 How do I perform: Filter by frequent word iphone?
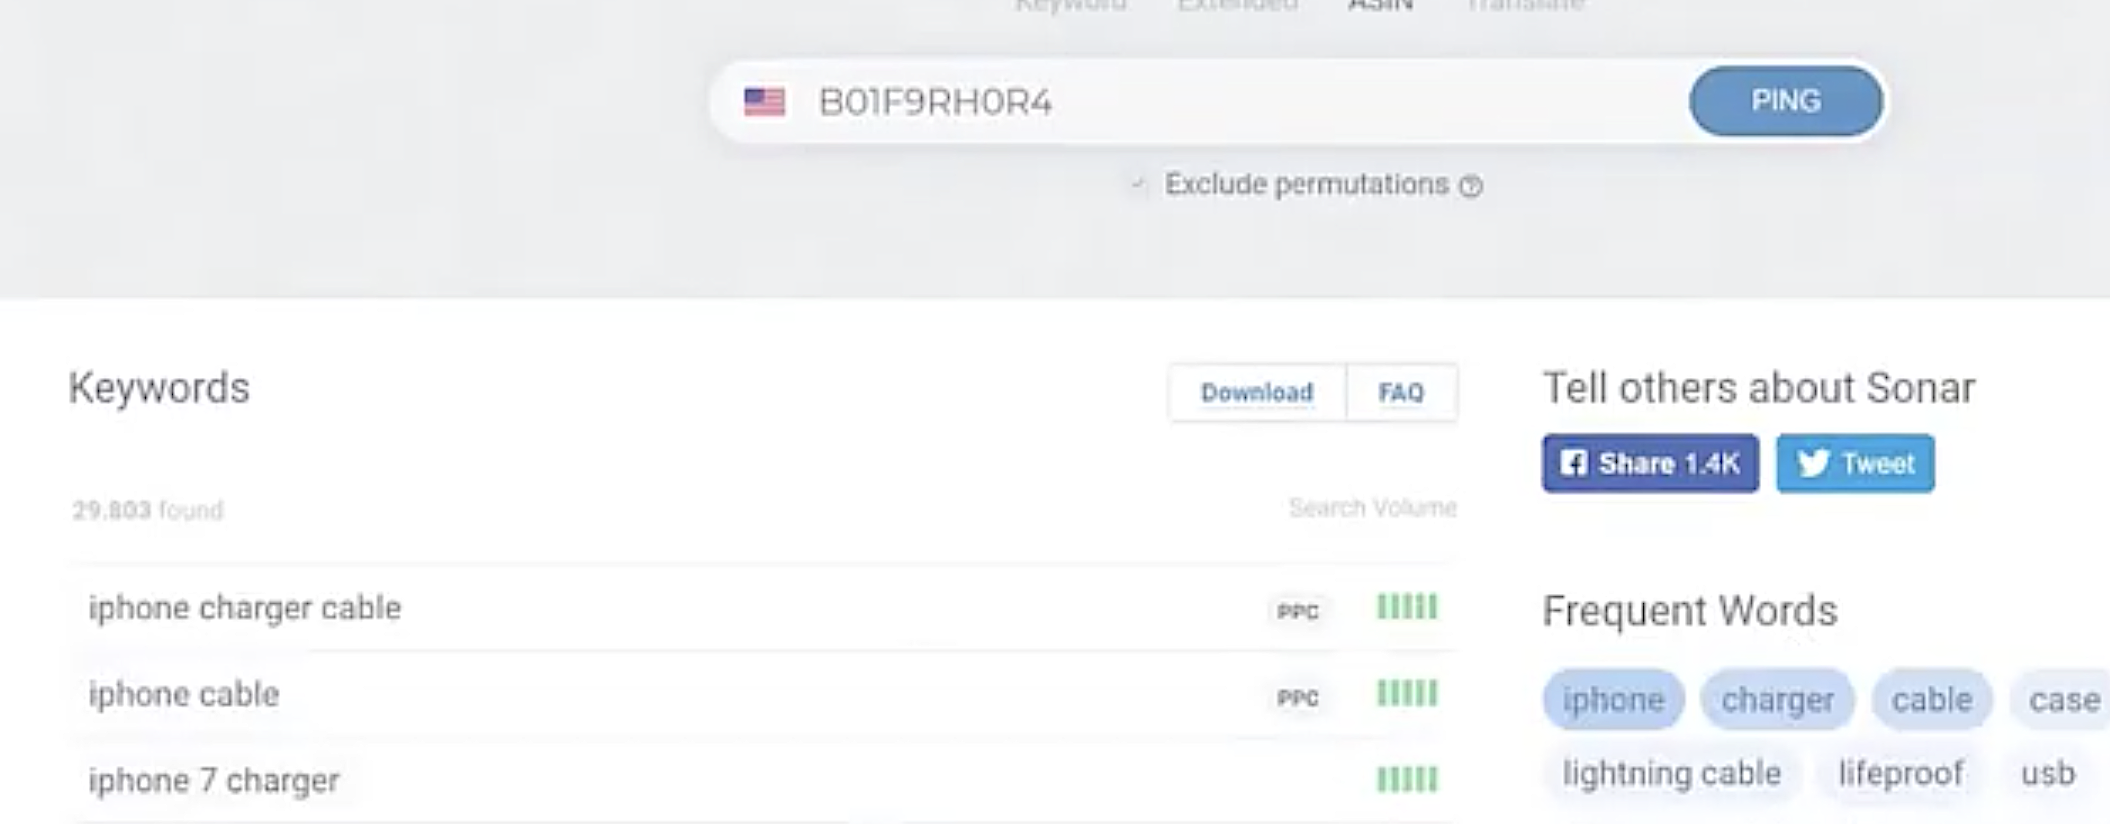[1613, 699]
